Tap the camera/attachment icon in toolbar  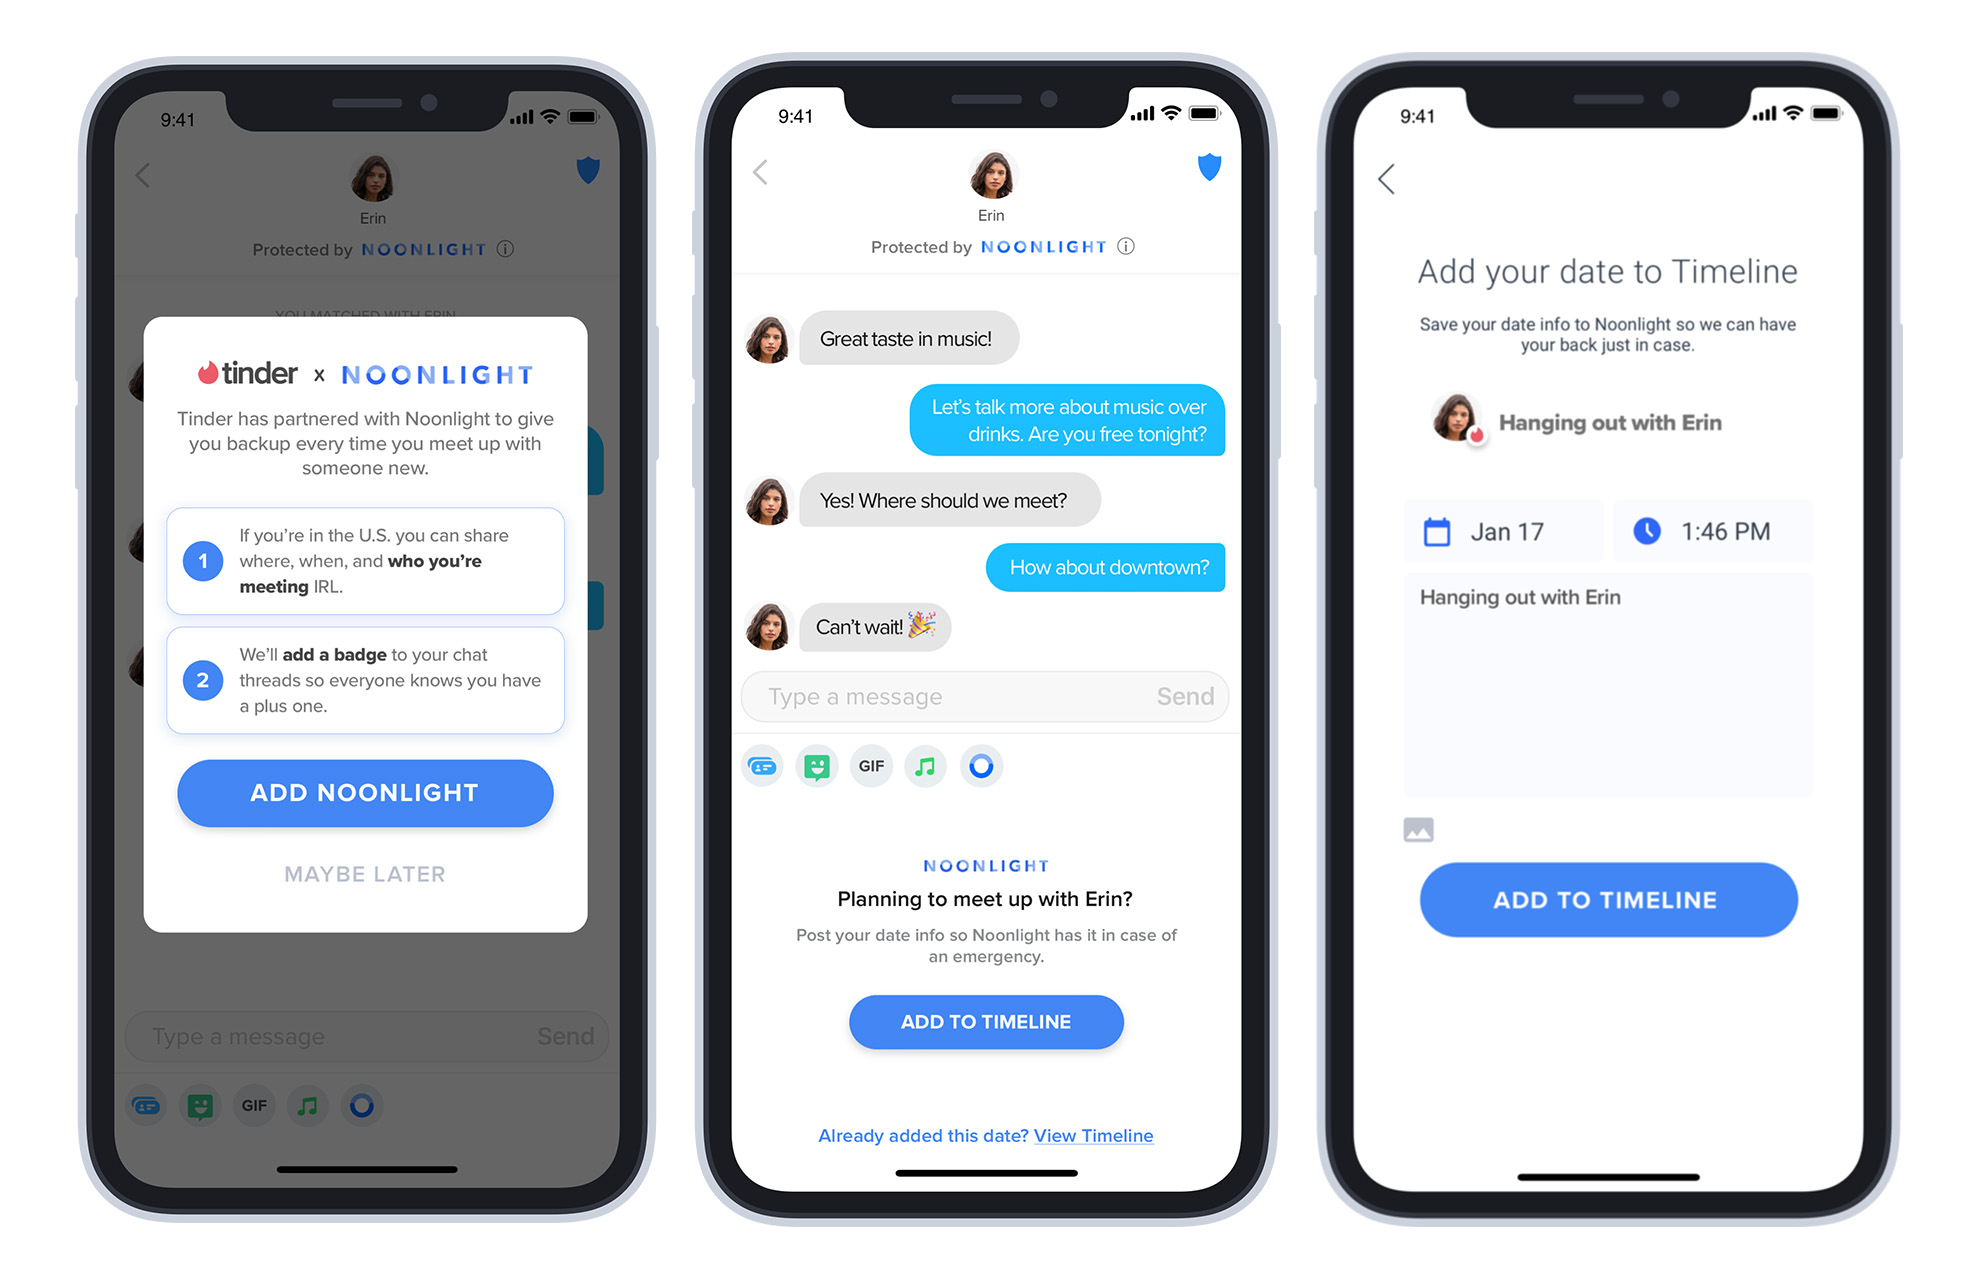(x=1418, y=830)
